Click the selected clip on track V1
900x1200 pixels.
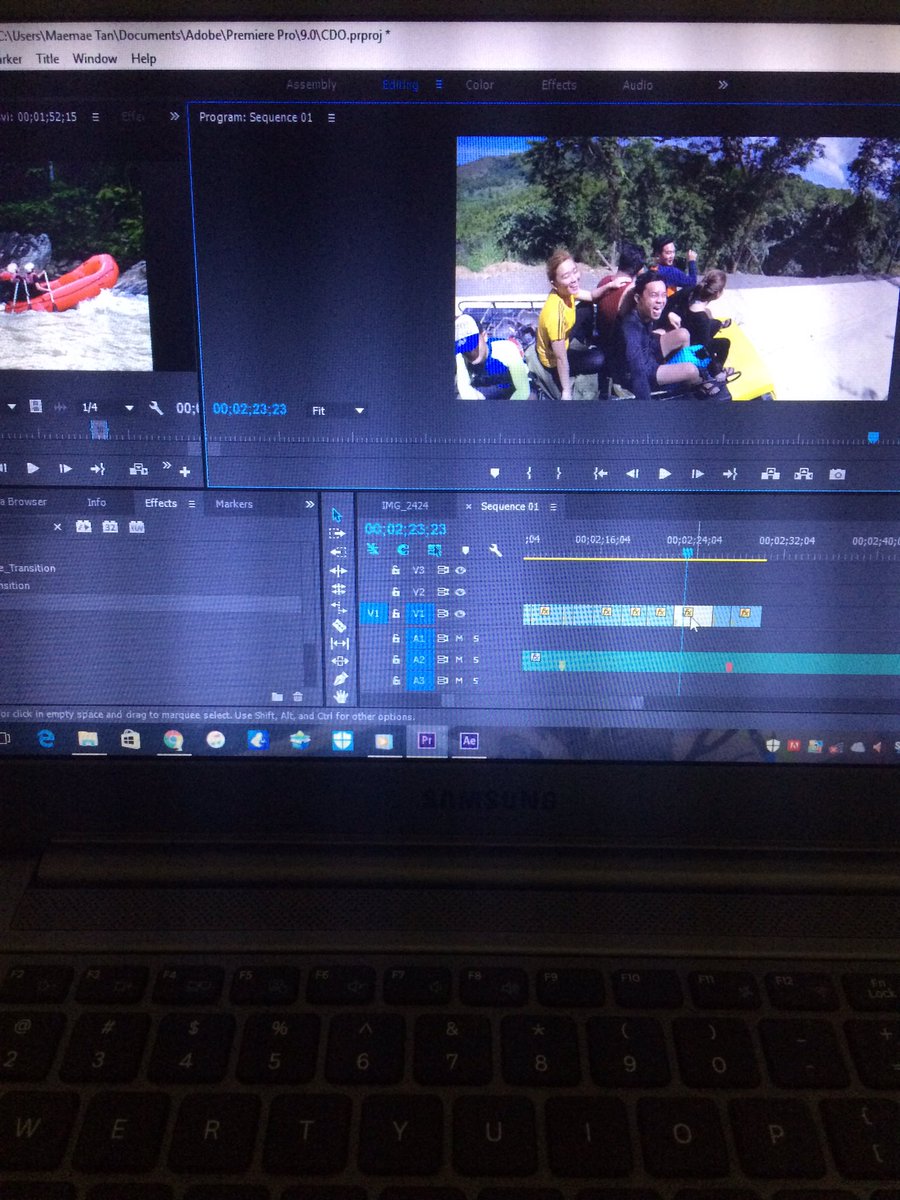click(694, 616)
